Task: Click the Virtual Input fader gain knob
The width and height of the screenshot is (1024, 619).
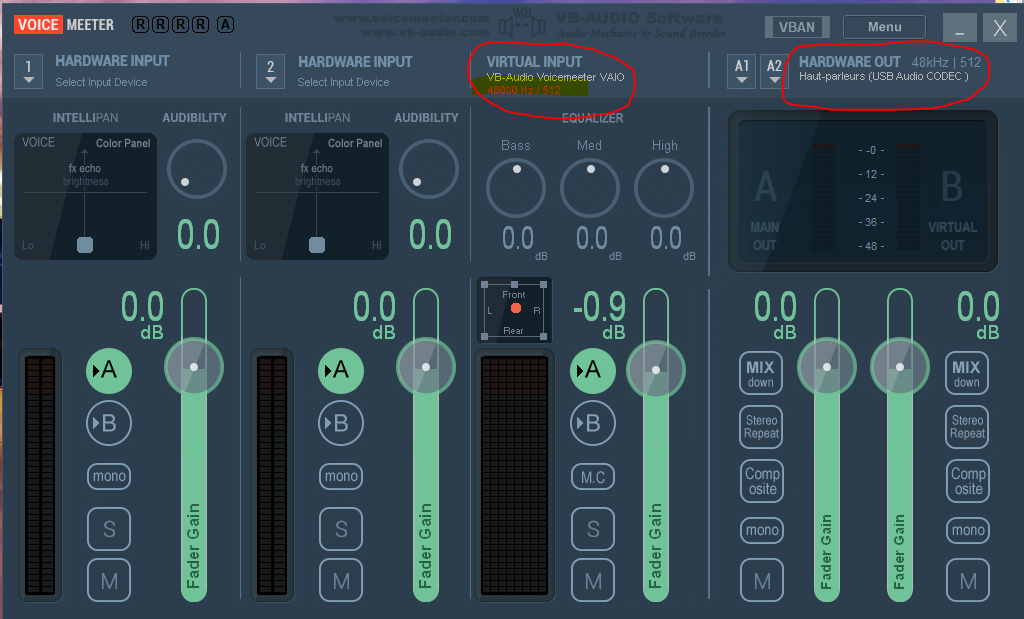Action: point(656,370)
